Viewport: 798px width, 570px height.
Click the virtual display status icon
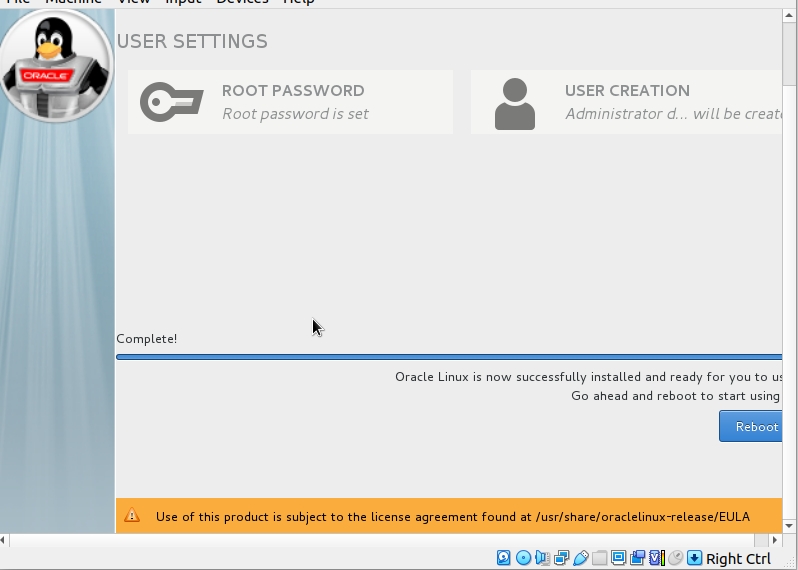click(618, 558)
